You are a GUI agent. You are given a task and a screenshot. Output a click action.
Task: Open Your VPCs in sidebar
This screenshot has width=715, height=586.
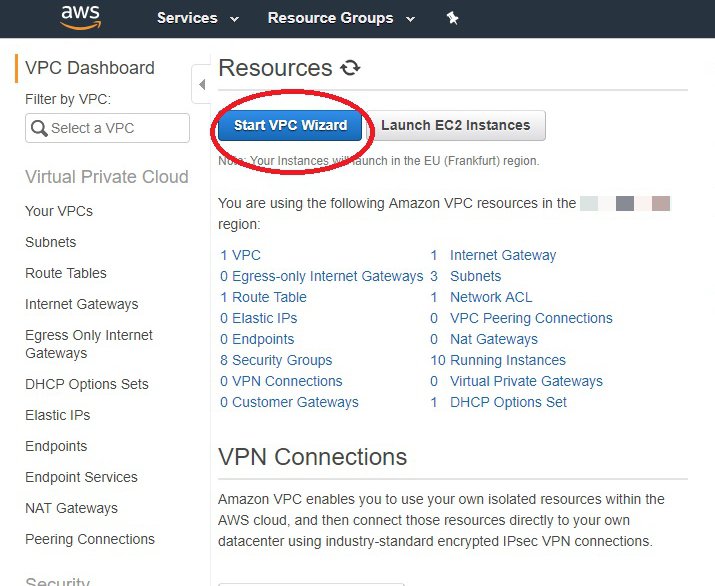59,211
